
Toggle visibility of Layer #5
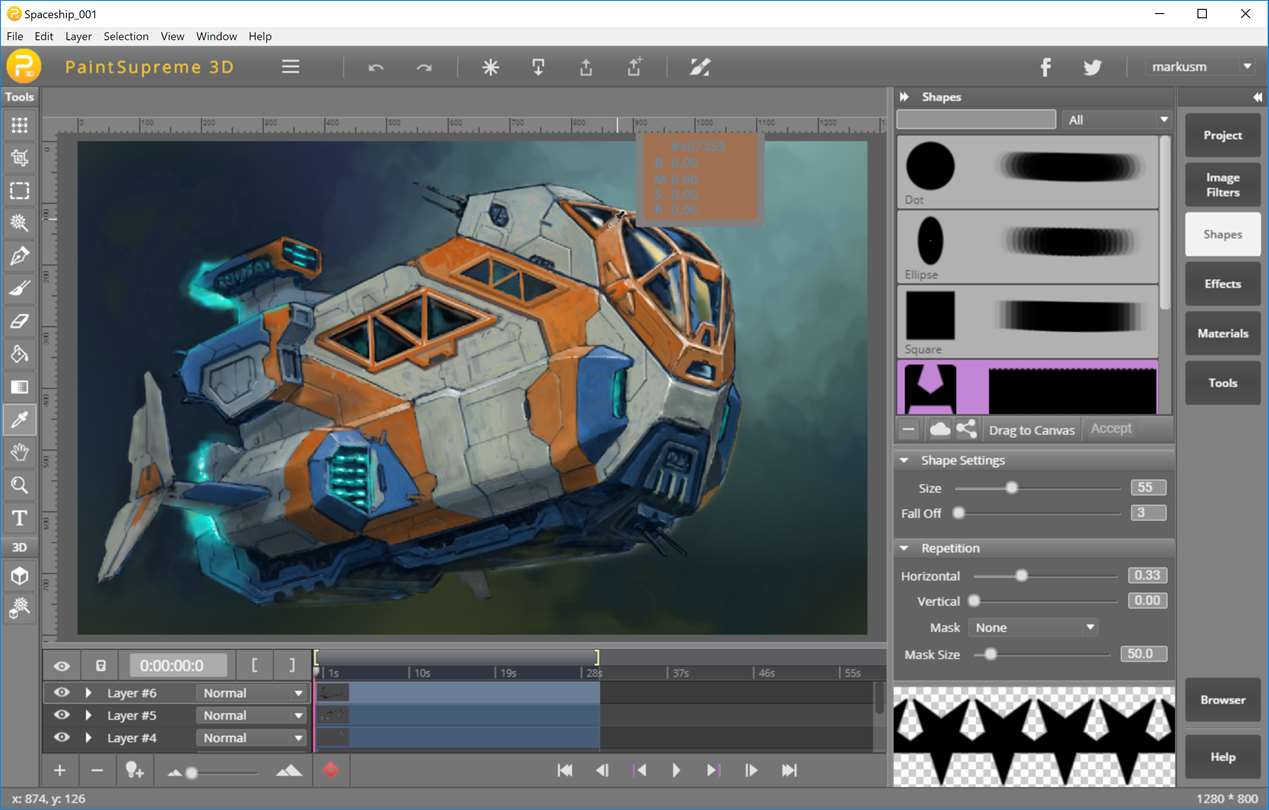61,715
